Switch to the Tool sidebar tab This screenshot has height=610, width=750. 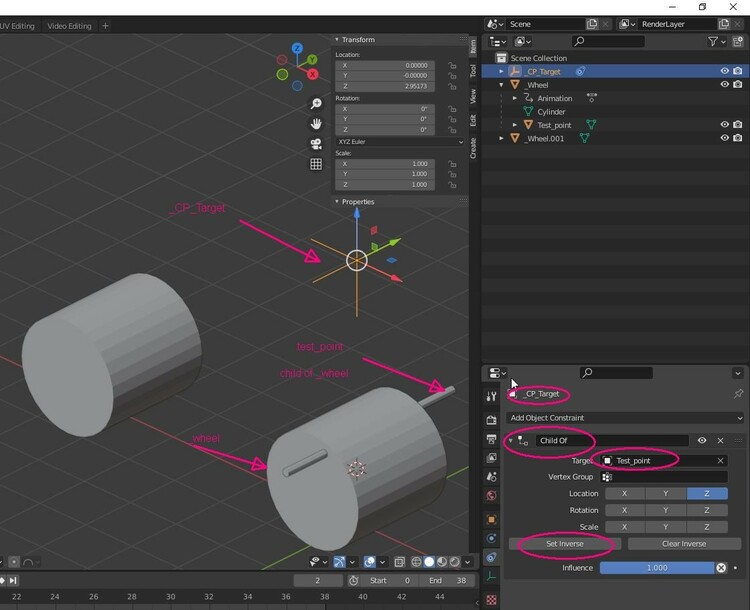pyautogui.click(x=473, y=71)
